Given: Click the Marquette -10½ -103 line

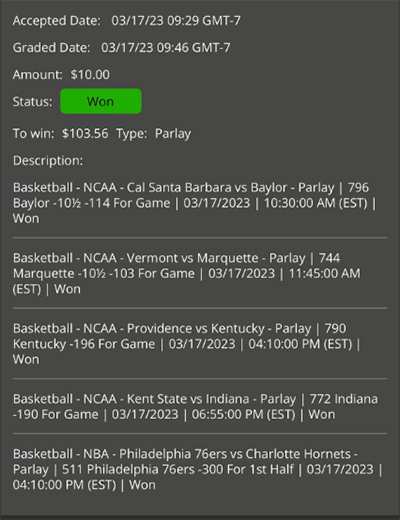Looking at the screenshot, I should pos(104,274).
